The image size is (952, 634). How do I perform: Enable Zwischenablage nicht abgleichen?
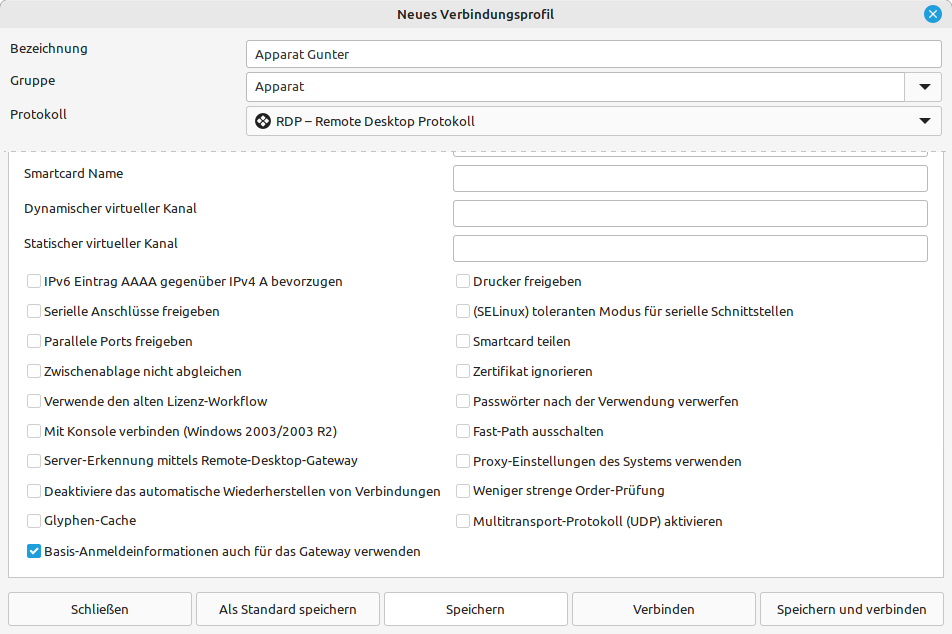pyautogui.click(x=34, y=371)
